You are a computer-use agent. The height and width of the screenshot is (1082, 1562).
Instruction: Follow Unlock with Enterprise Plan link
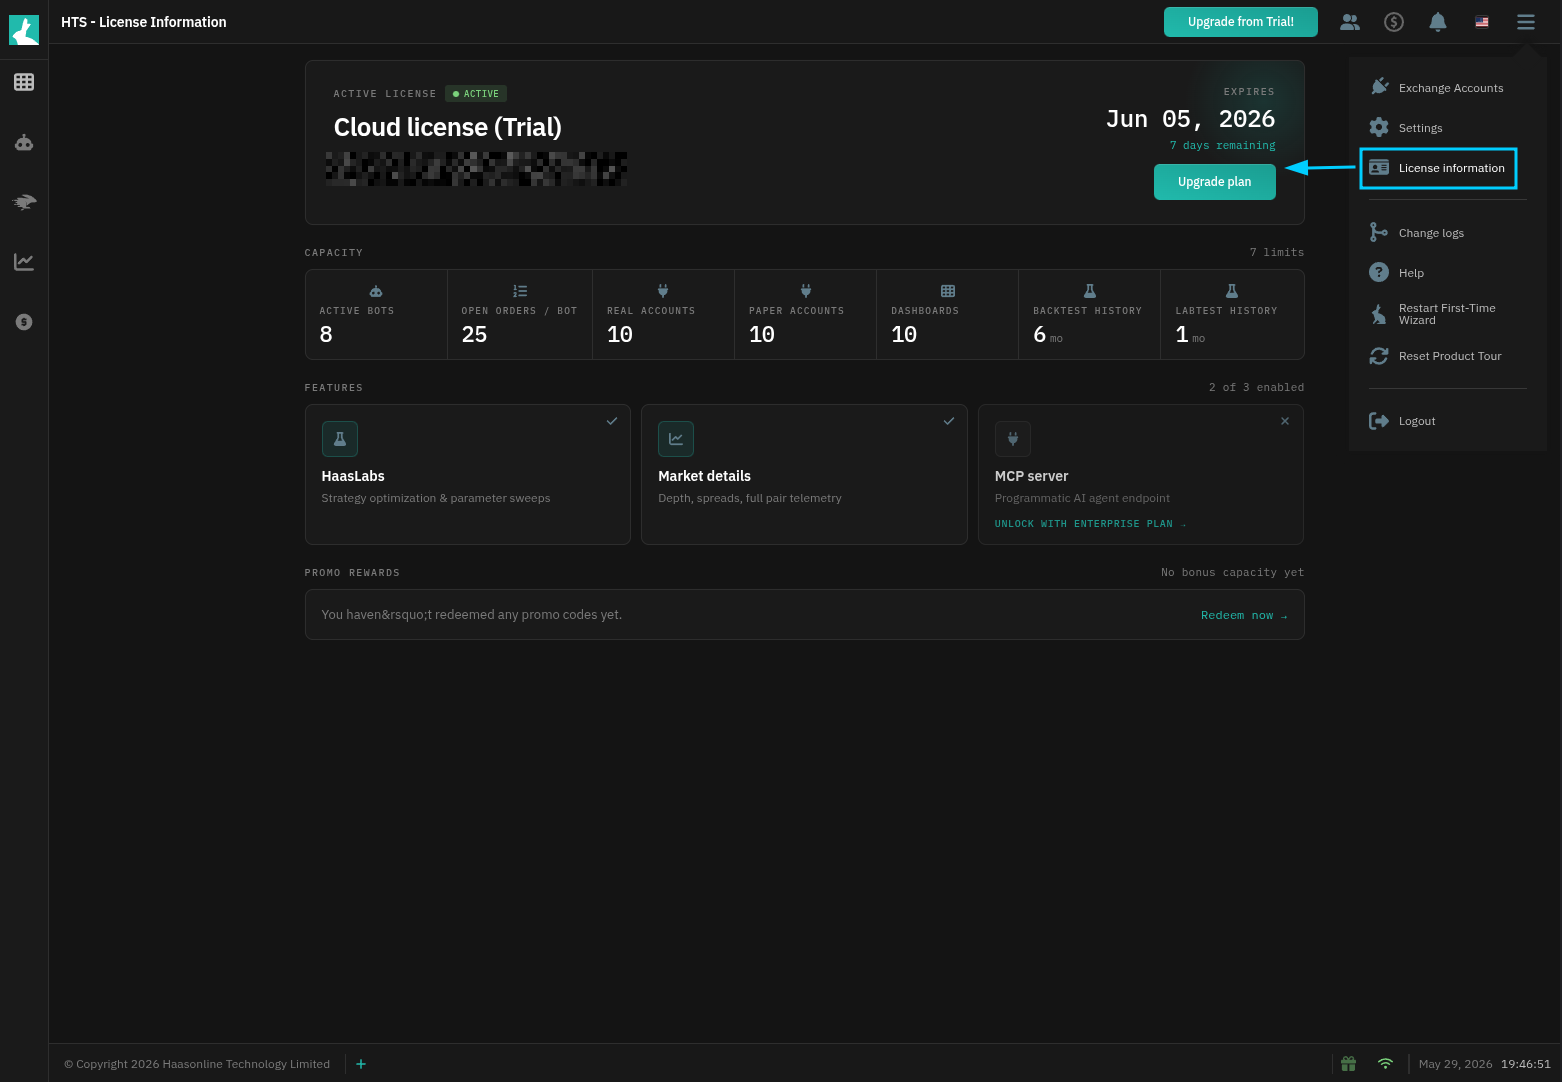click(1090, 524)
